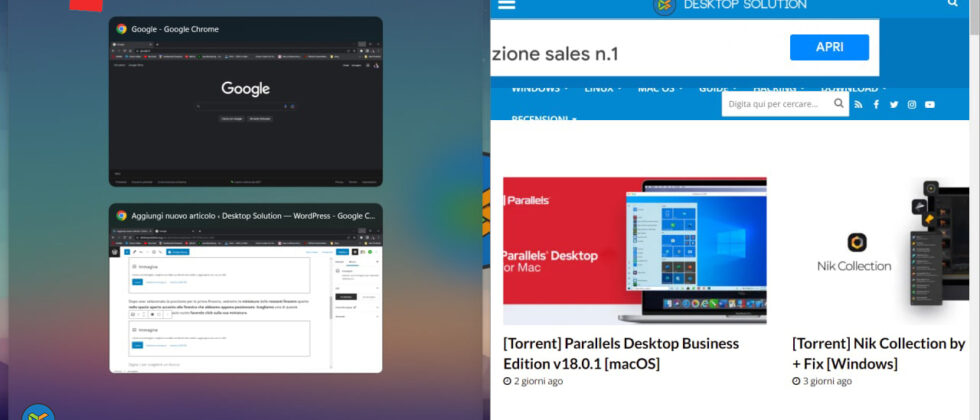Click the '2 giorni ago' date text
980x420 pixels.
(x=538, y=381)
